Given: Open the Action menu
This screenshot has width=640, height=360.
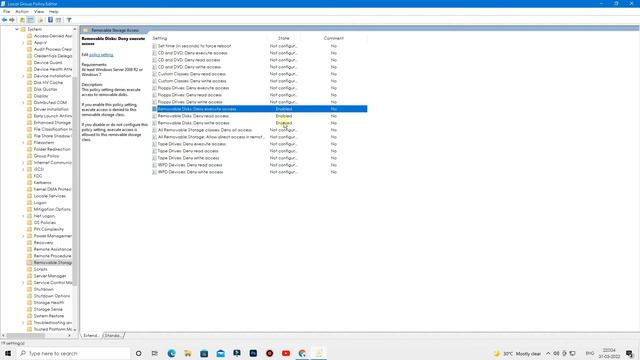Looking at the screenshot, I should (22, 11).
